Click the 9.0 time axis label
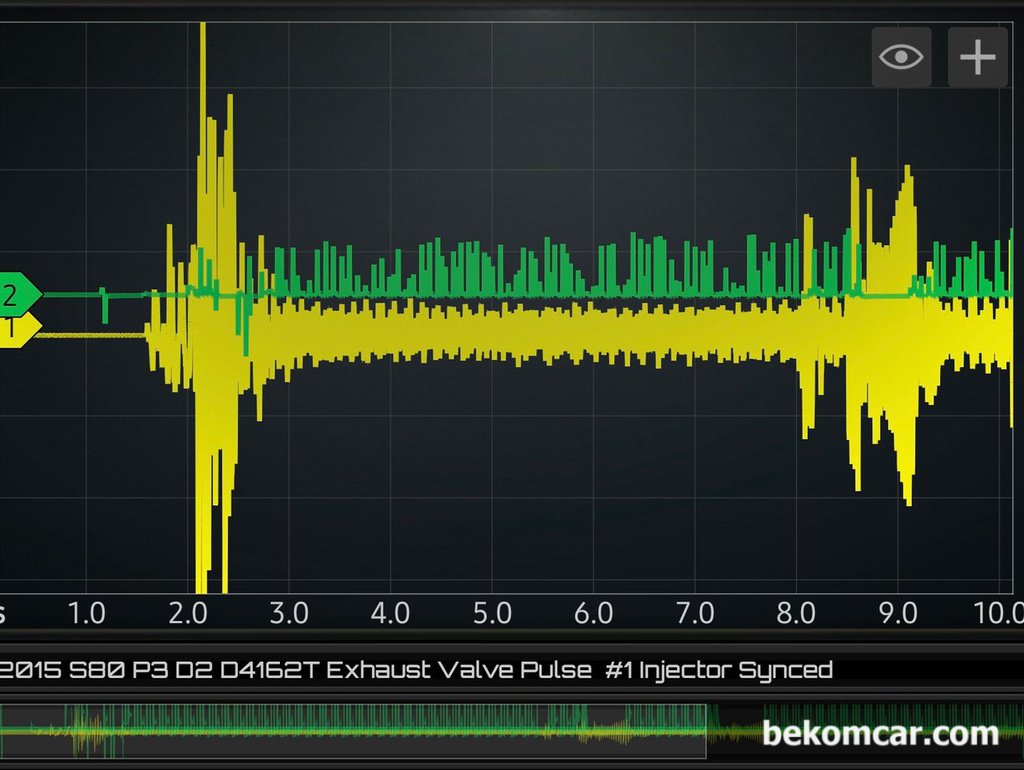The height and width of the screenshot is (770, 1024). (897, 612)
